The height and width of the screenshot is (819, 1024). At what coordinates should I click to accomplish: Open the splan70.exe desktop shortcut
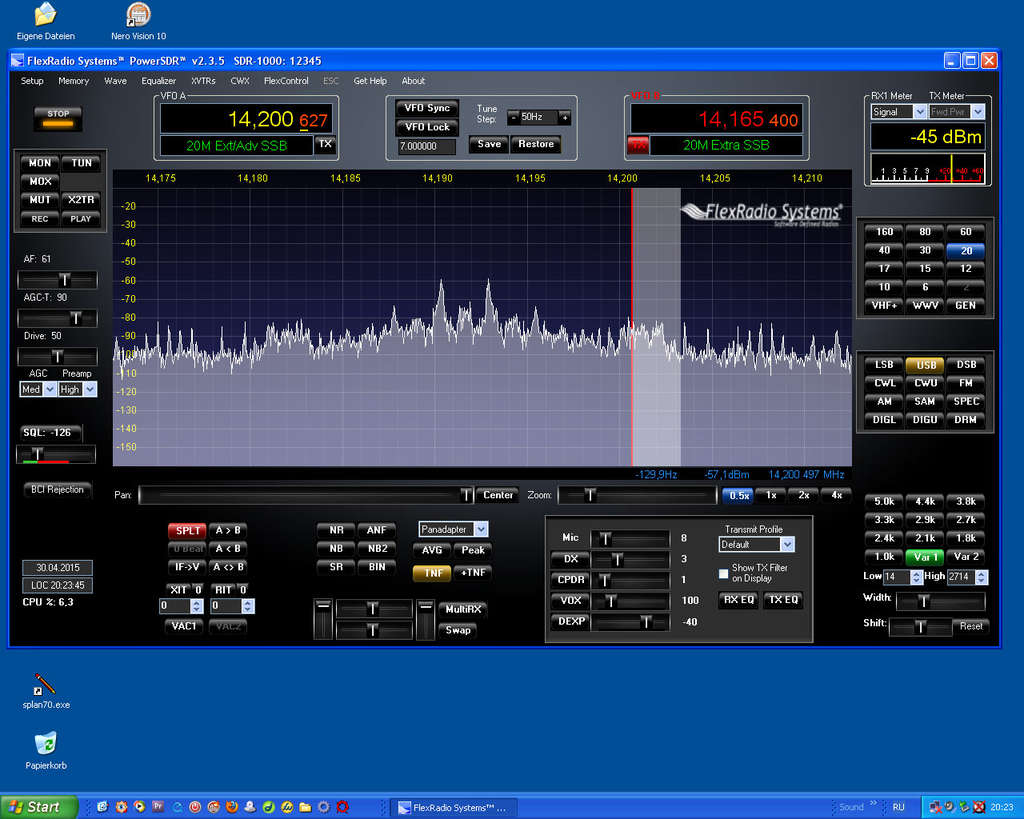(45, 685)
